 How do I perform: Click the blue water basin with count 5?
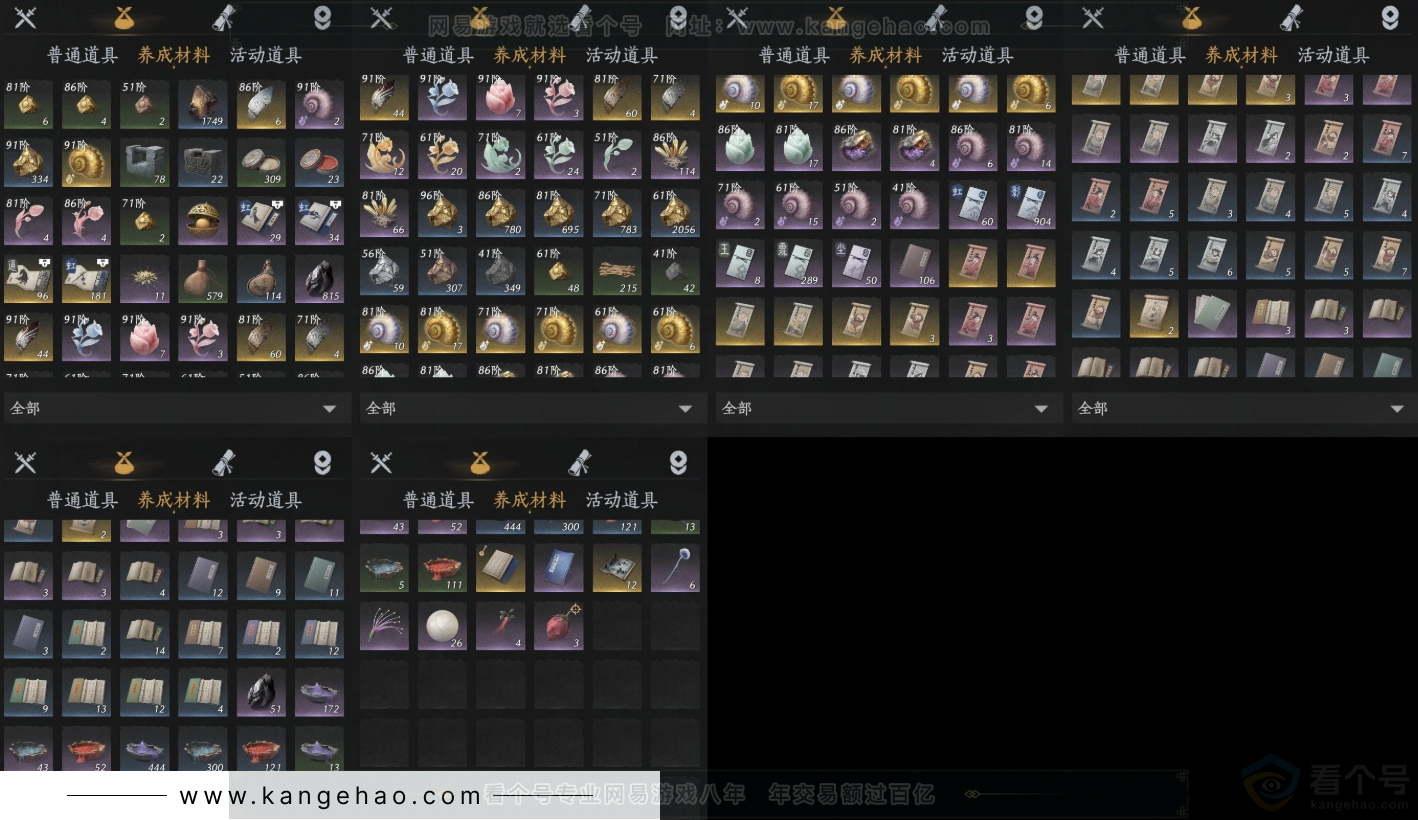point(384,568)
